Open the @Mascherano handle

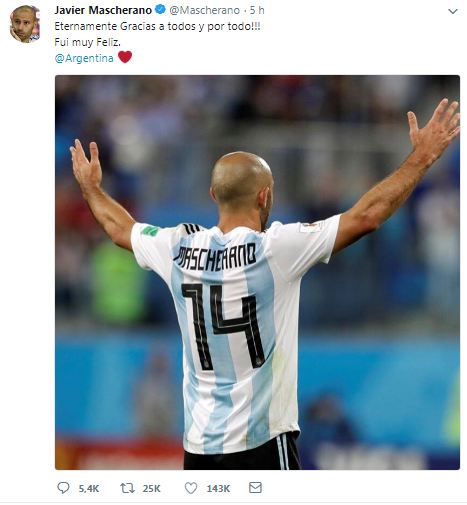(x=204, y=10)
